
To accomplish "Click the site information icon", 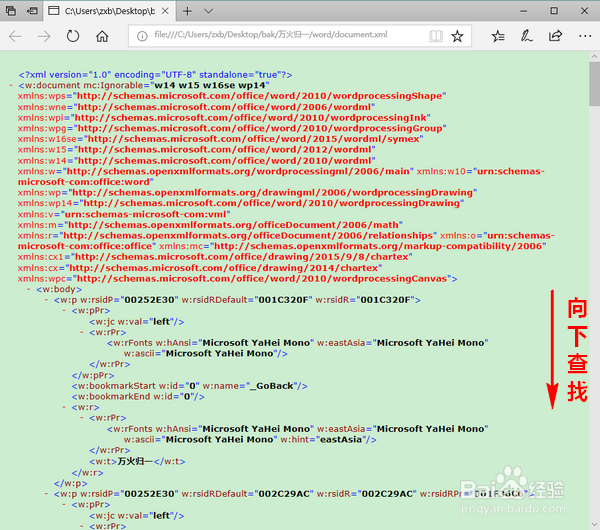I will [x=142, y=36].
